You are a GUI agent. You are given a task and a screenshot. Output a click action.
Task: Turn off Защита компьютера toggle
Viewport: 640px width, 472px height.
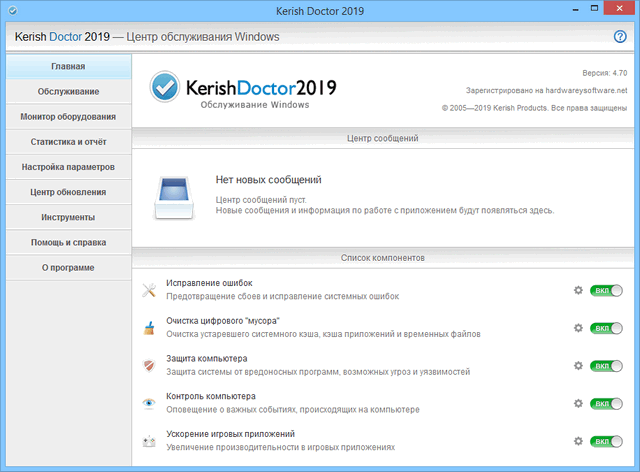[606, 366]
